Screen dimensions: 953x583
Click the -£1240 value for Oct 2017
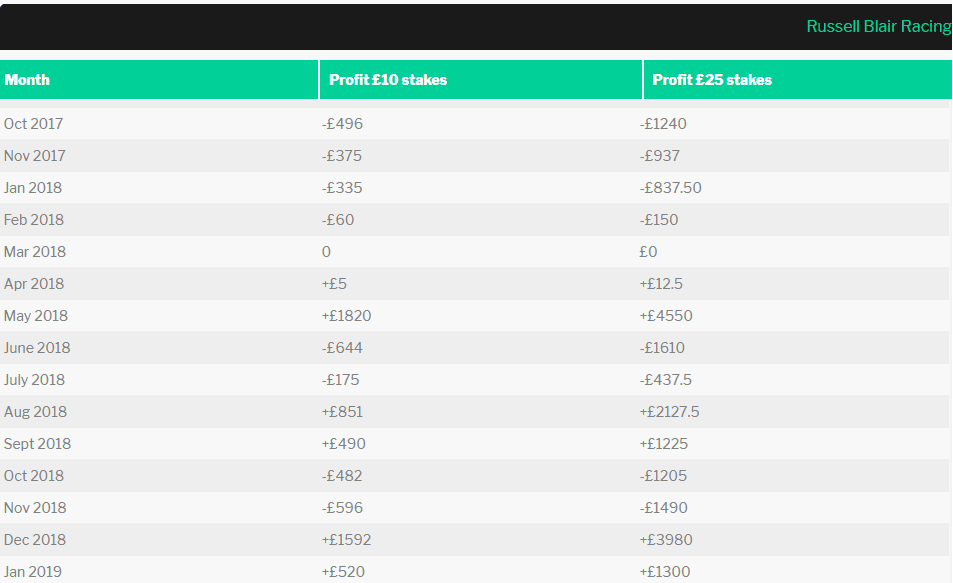click(x=663, y=124)
